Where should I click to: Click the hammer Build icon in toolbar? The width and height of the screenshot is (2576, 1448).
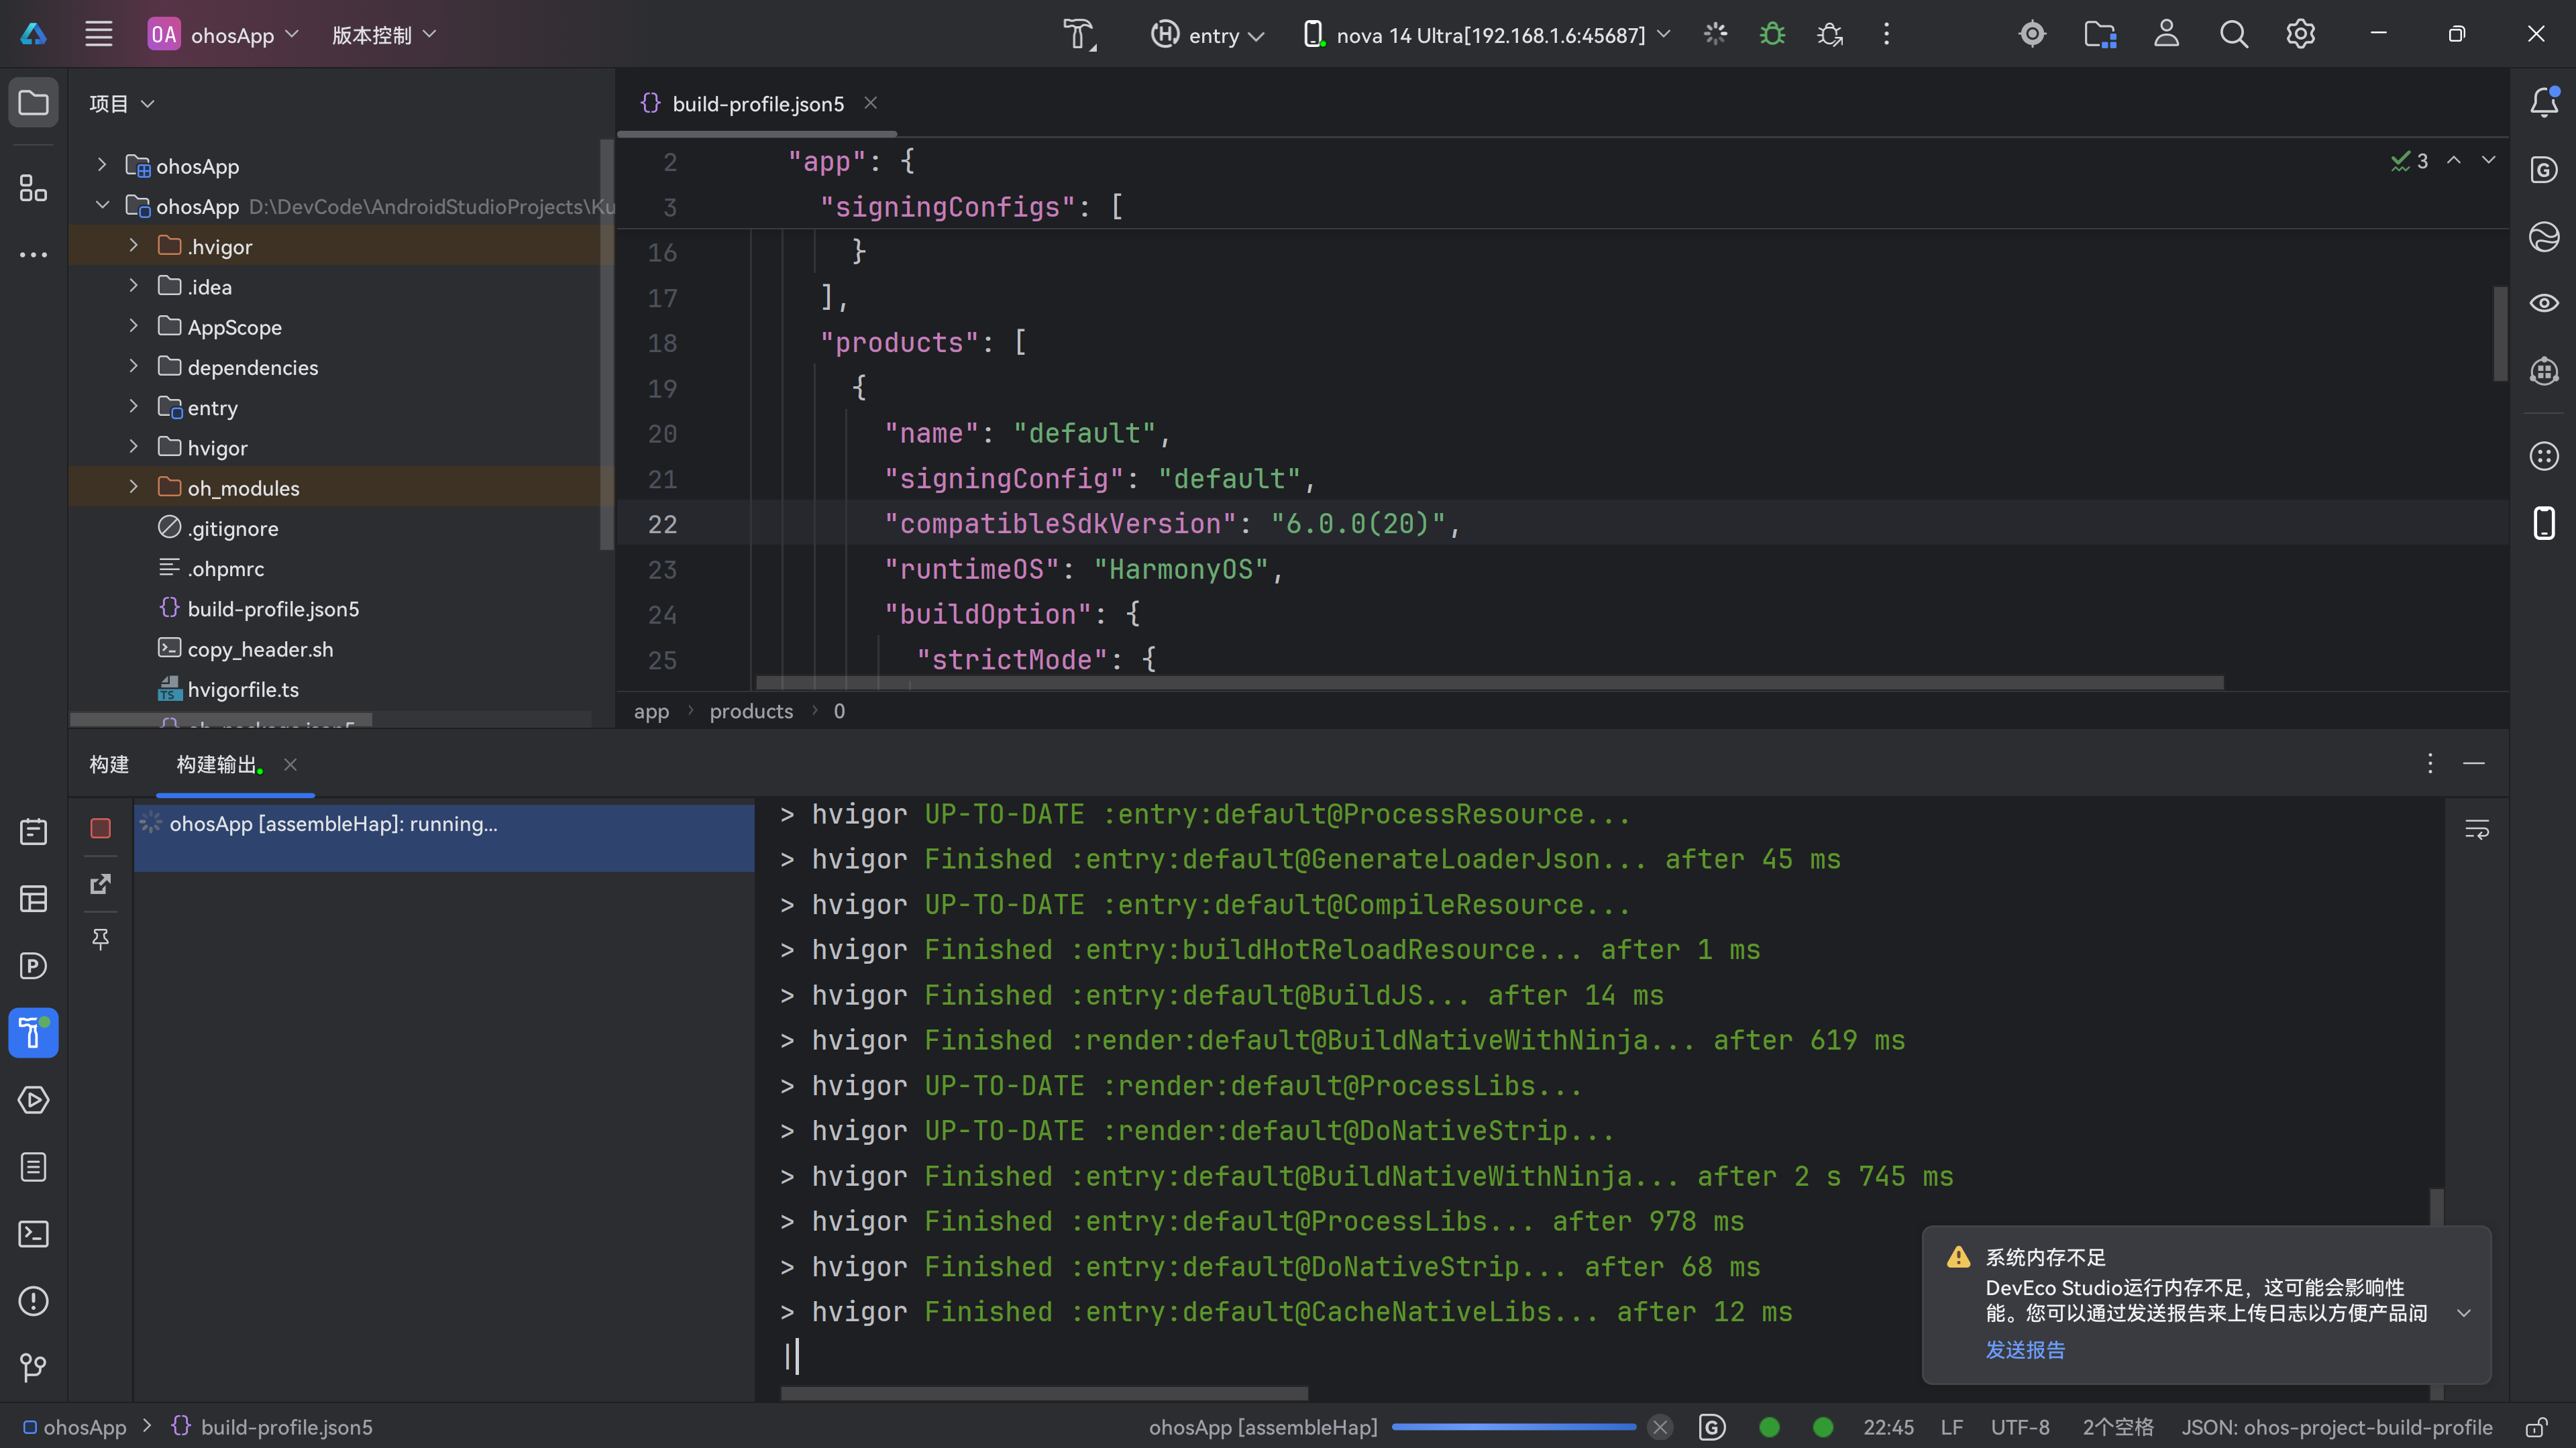pos(1079,35)
